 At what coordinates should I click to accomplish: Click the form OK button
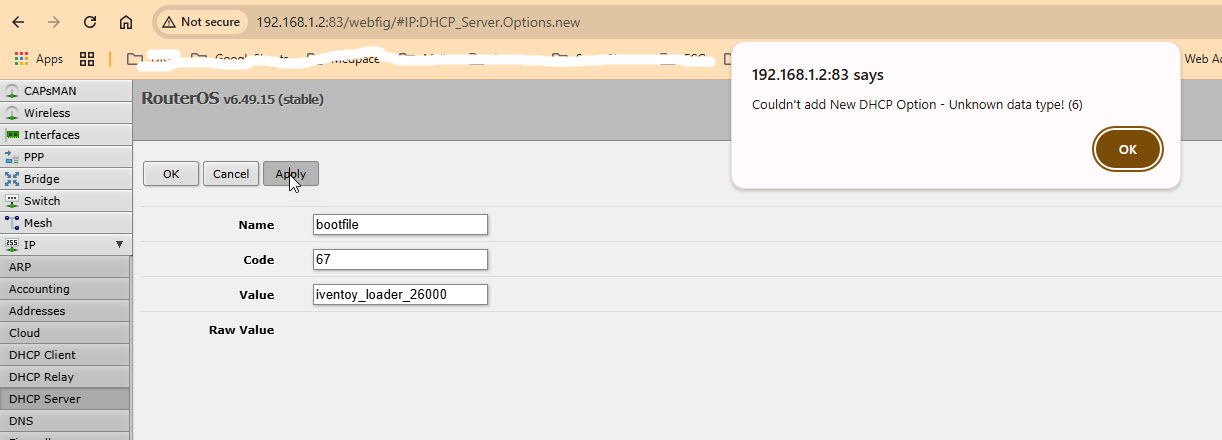pos(171,174)
